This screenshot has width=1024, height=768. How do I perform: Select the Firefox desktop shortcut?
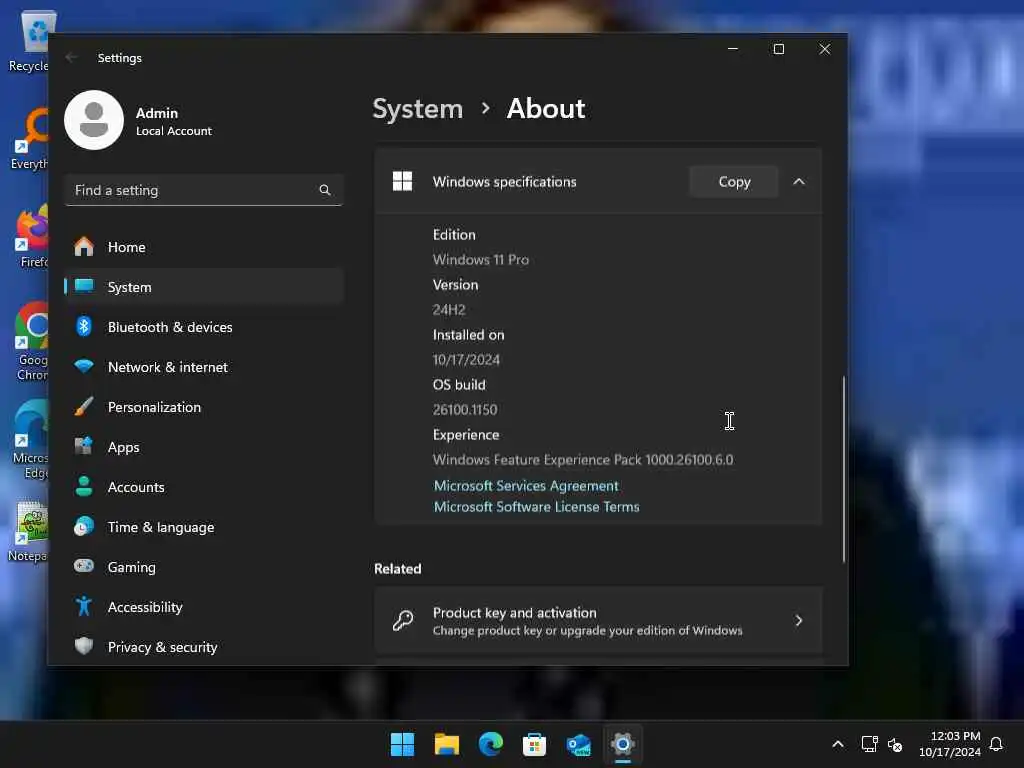30,236
